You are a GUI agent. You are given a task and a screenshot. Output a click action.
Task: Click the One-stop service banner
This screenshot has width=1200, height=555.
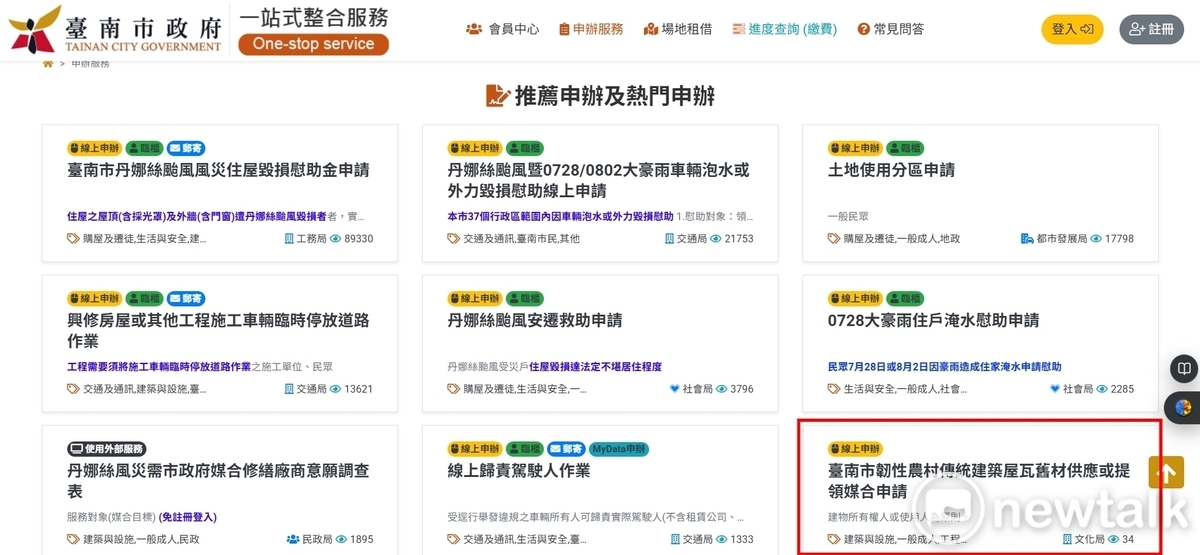[313, 44]
